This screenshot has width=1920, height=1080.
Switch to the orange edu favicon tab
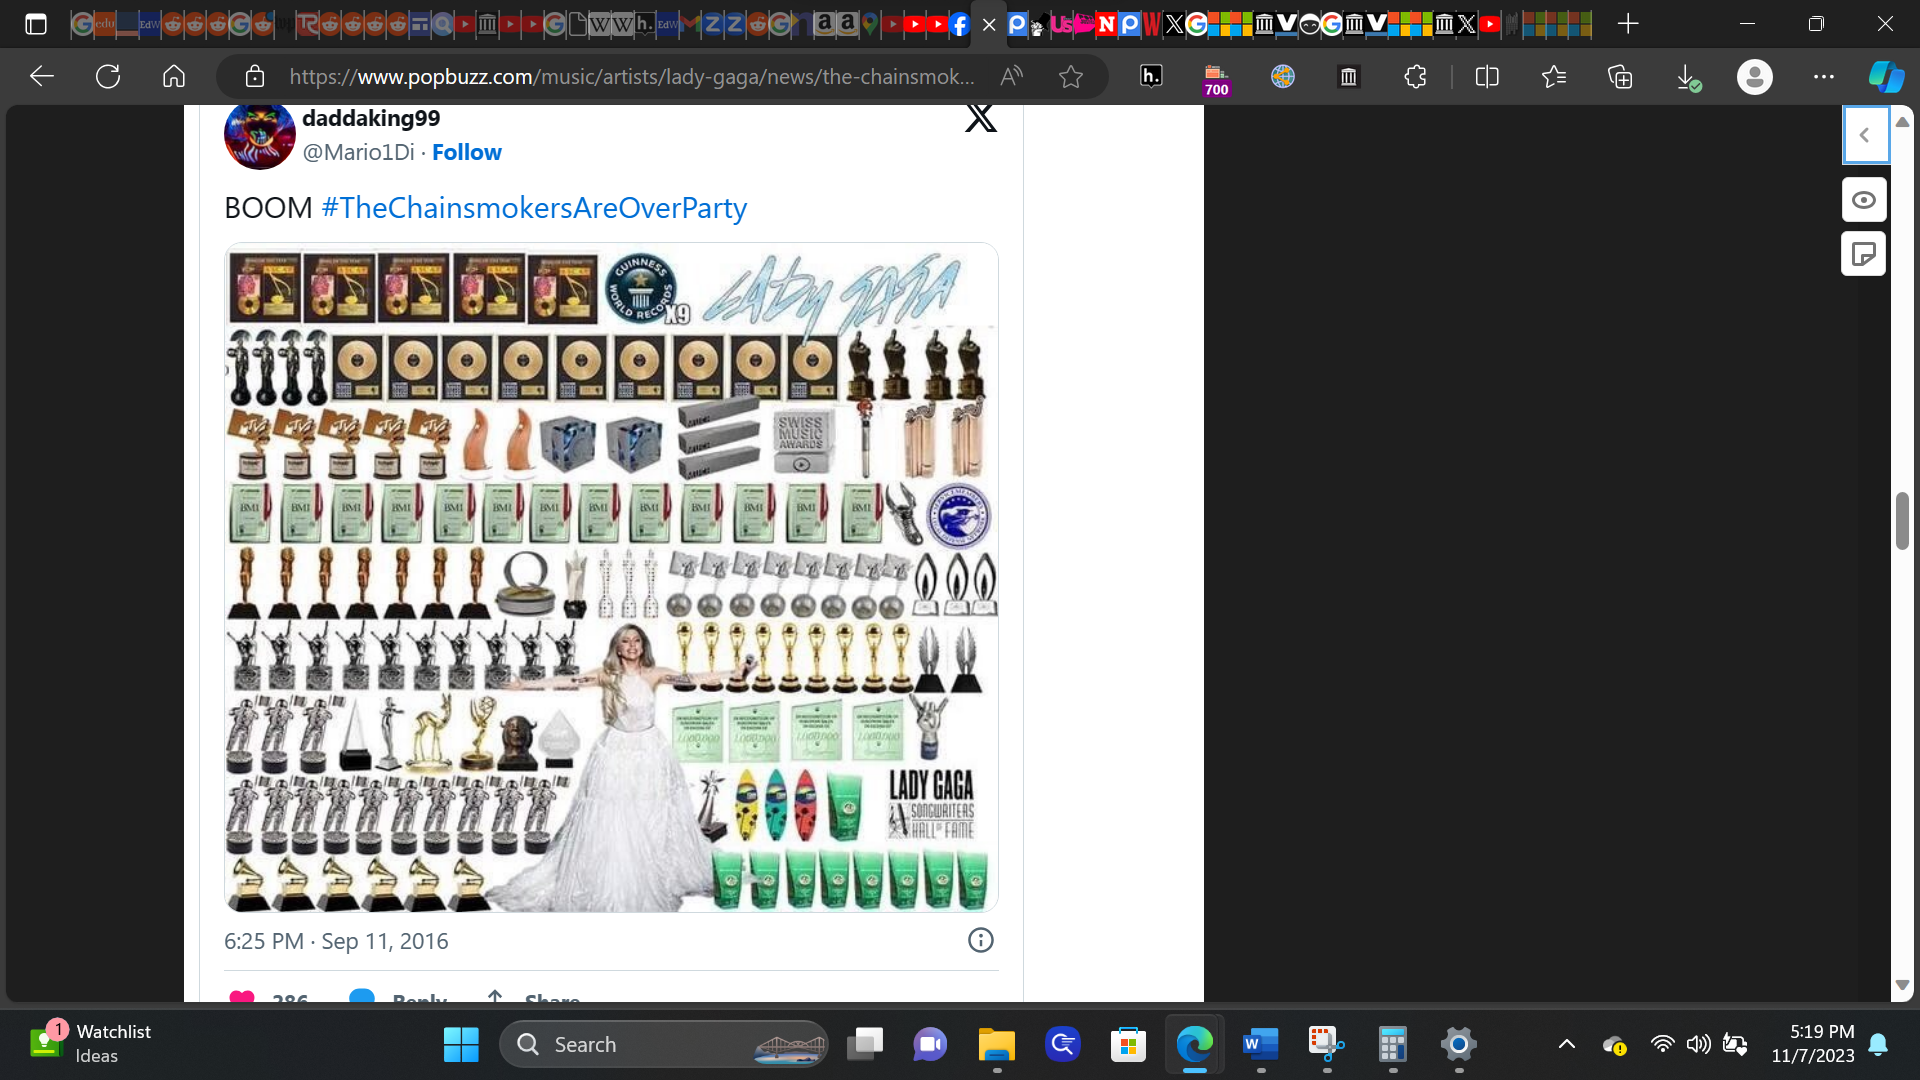(x=104, y=24)
